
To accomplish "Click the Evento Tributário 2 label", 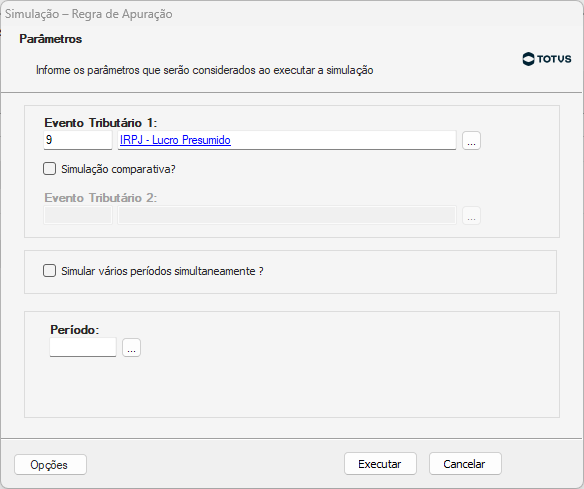I will 101,197.
